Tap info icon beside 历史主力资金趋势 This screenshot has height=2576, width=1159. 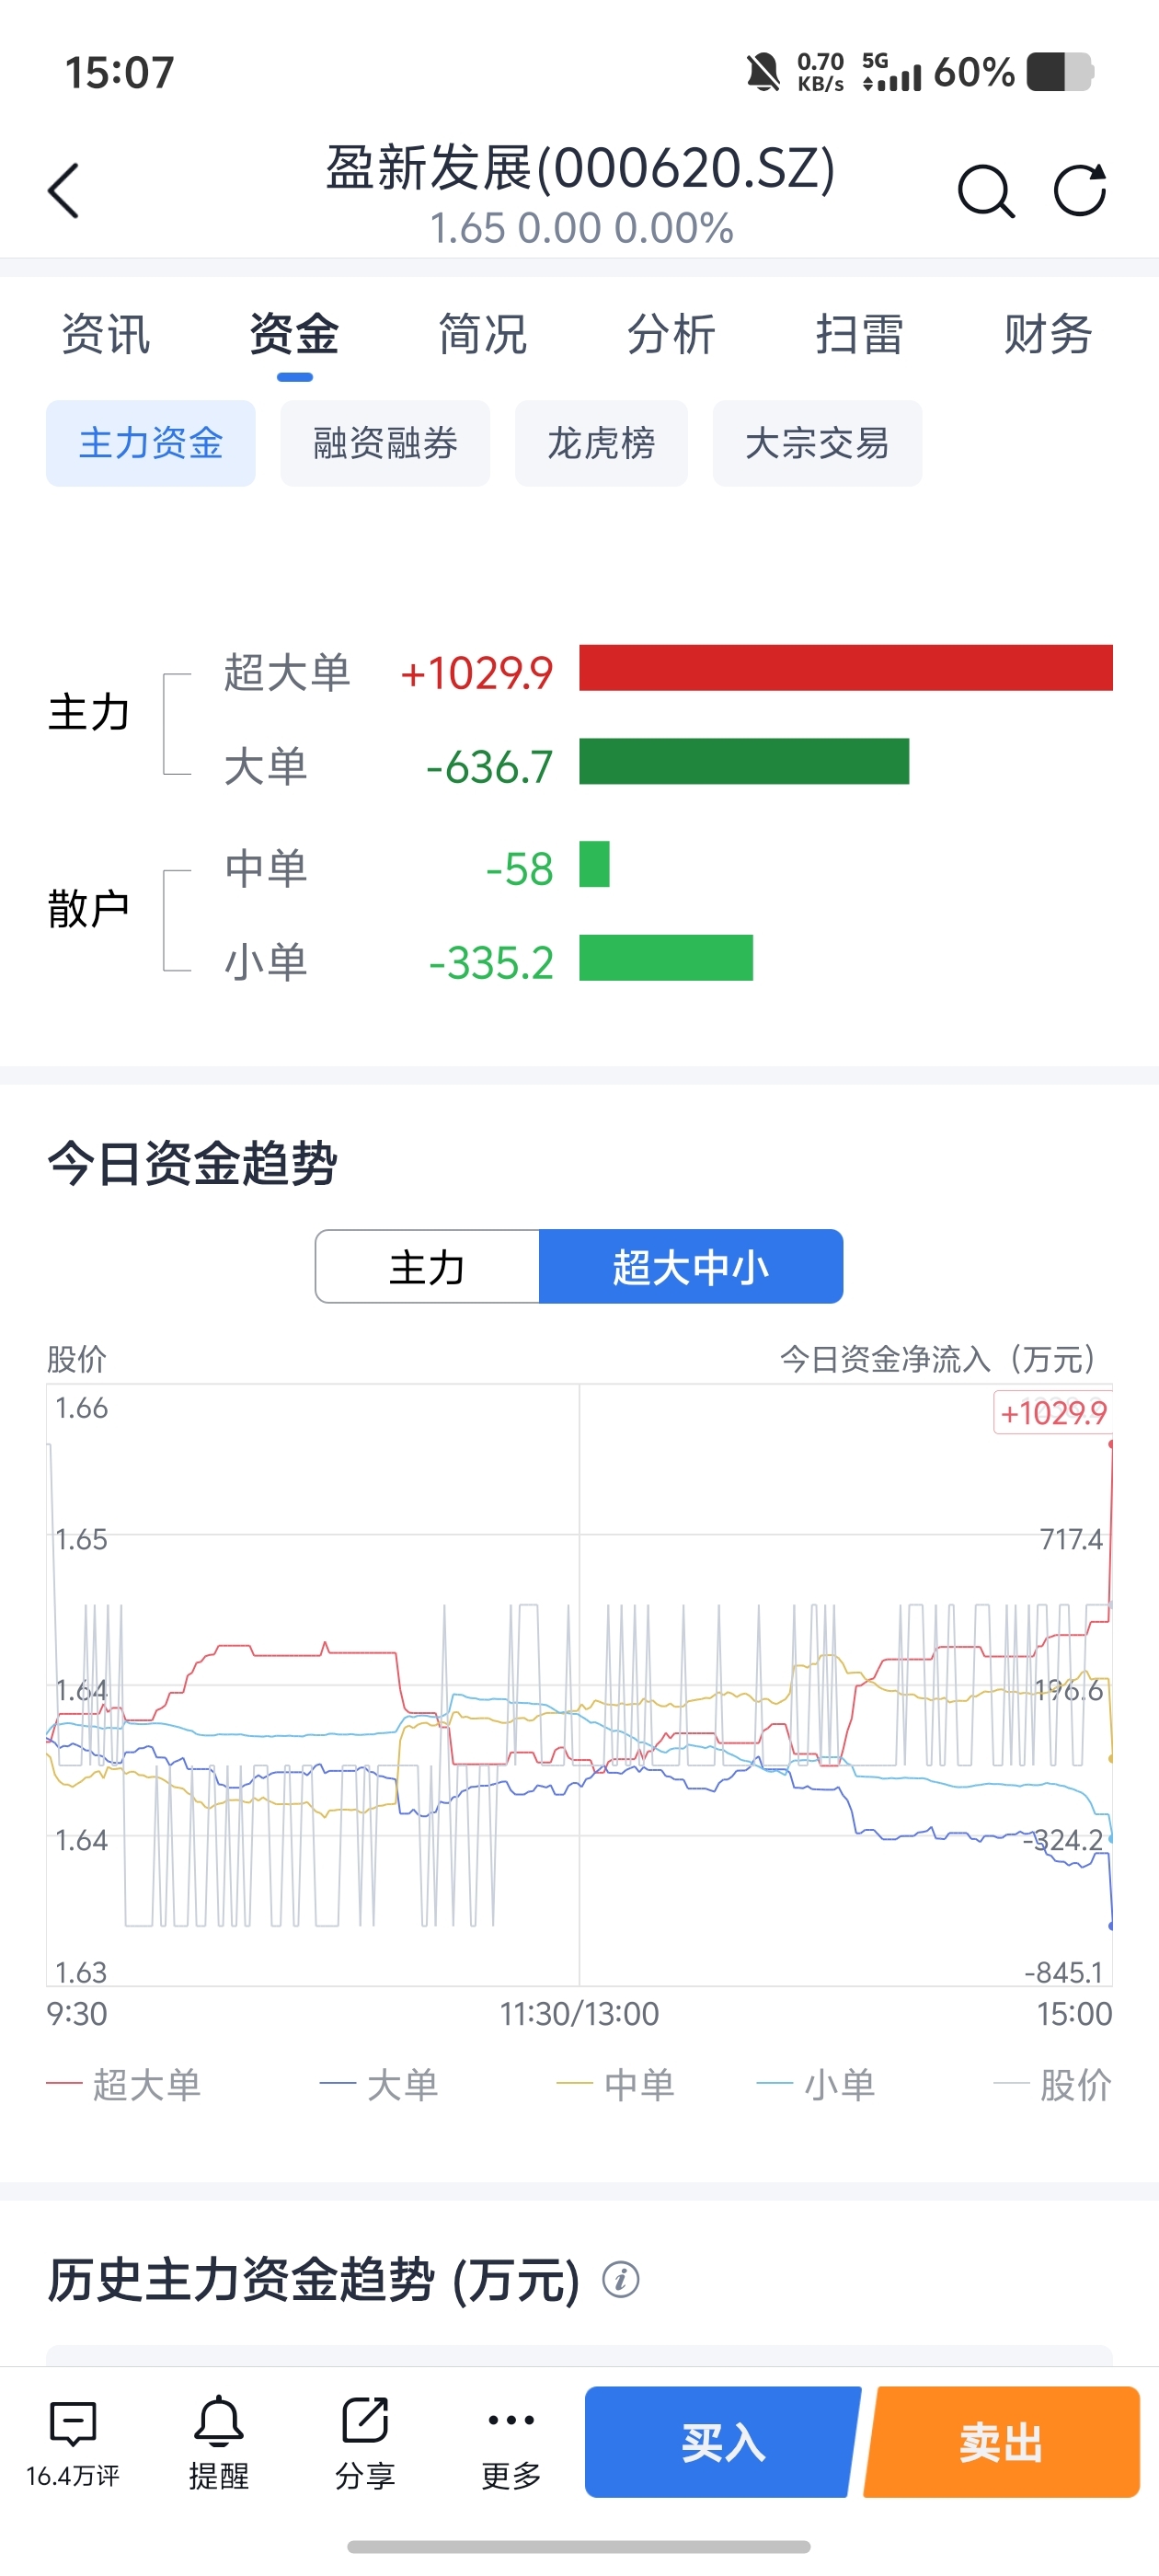click(620, 2280)
